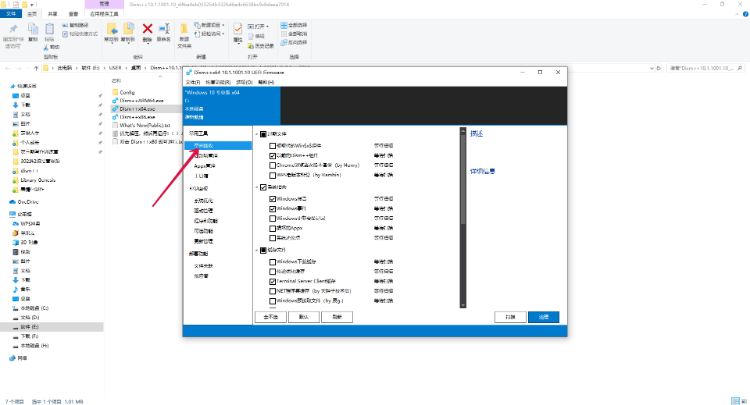Click the 默认 button in Dism++
Image resolution: width=750 pixels, height=405 pixels.
click(304, 317)
